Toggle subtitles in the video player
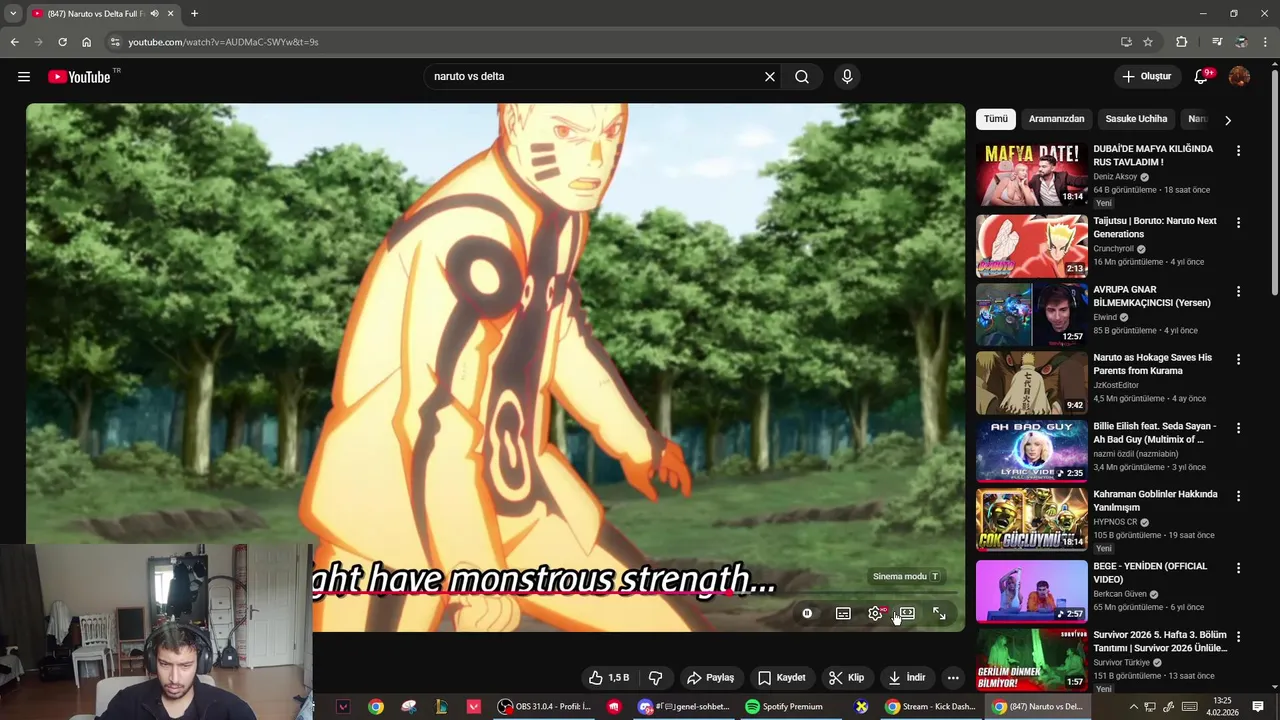 click(843, 614)
